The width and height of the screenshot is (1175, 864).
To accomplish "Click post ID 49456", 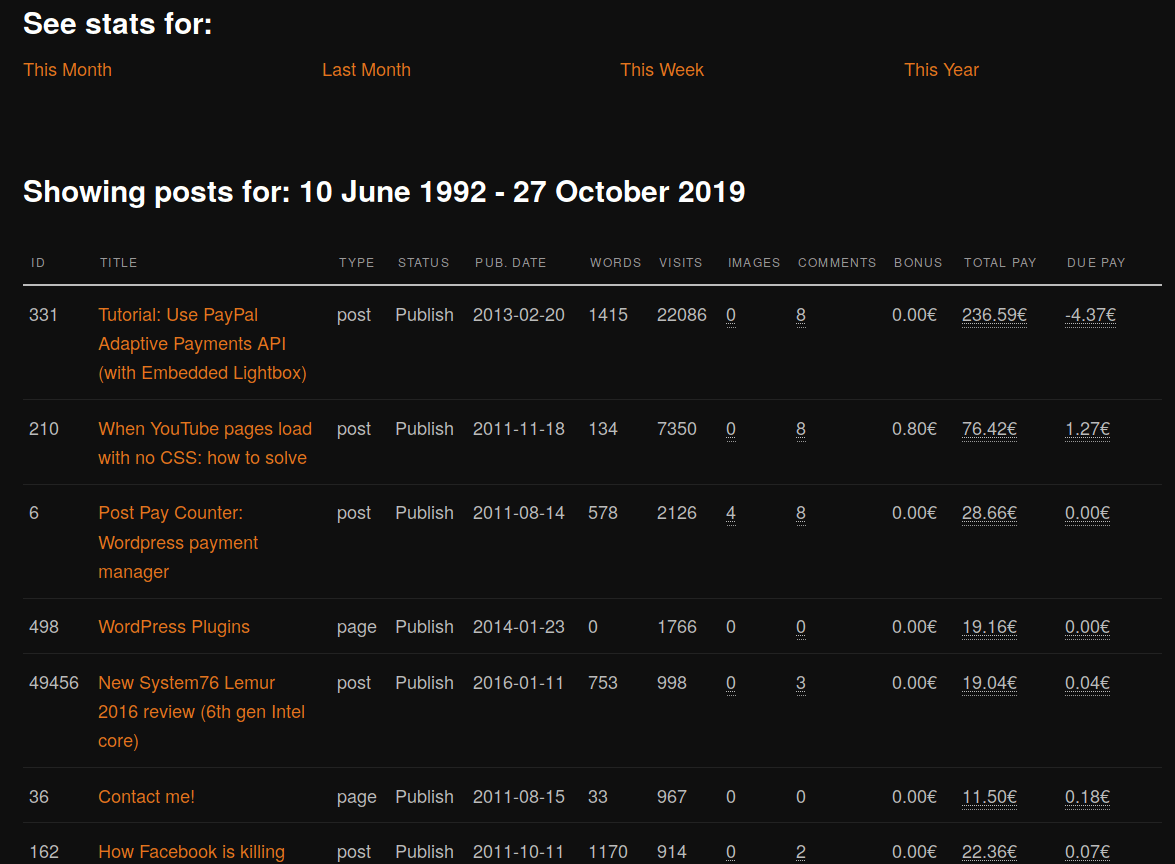I will click(54, 683).
